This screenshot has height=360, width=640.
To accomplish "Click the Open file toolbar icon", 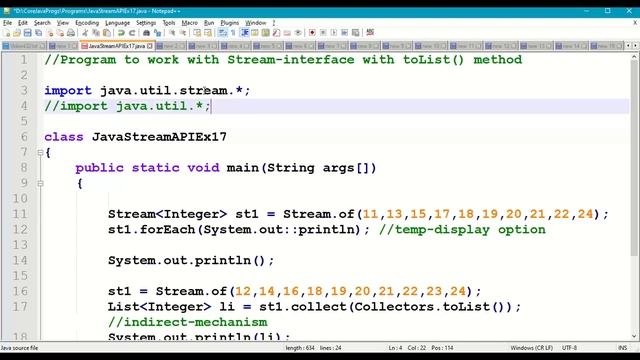I will click(x=17, y=33).
